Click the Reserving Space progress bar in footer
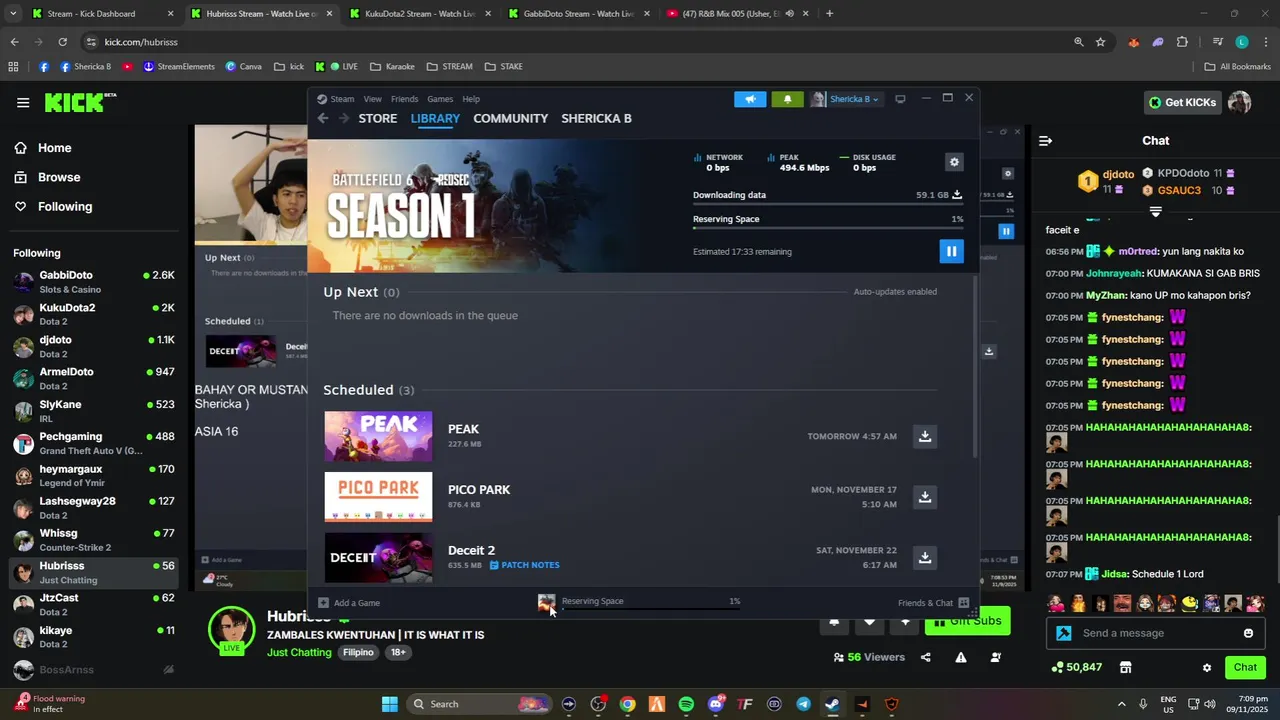Image resolution: width=1280 pixels, height=720 pixels. (x=650, y=608)
